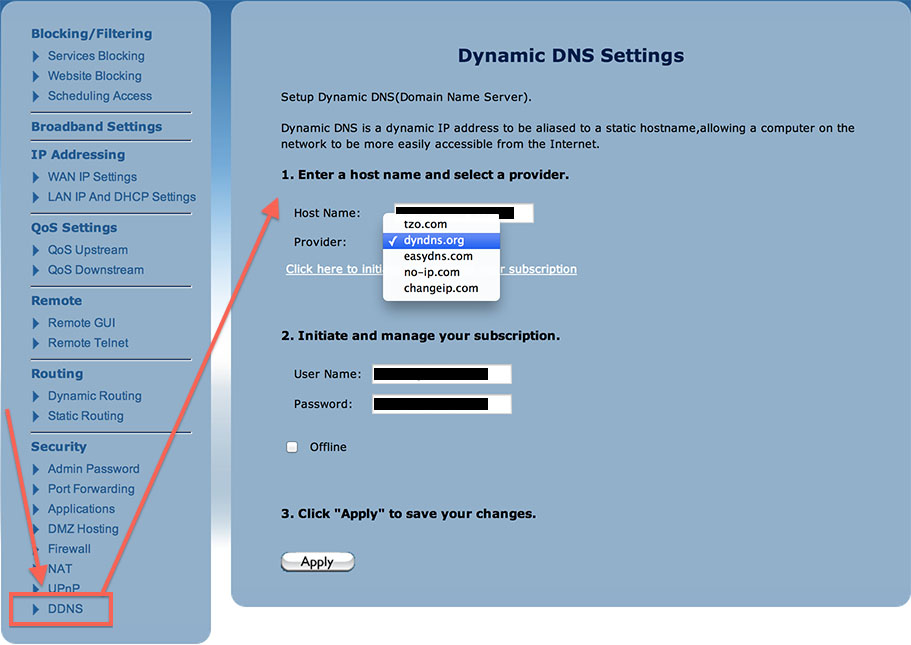The width and height of the screenshot is (911, 645).
Task: Click the User Name input field
Action: (442, 374)
